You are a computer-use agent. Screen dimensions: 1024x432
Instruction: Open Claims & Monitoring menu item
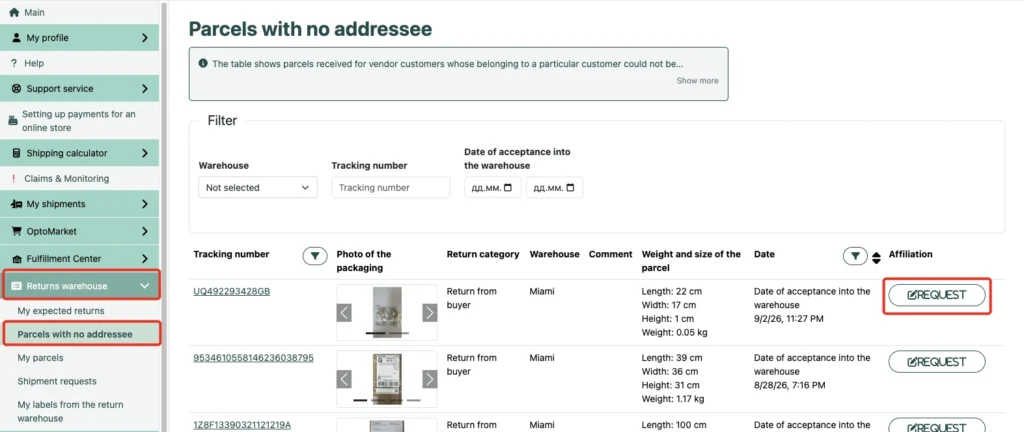tap(67, 179)
